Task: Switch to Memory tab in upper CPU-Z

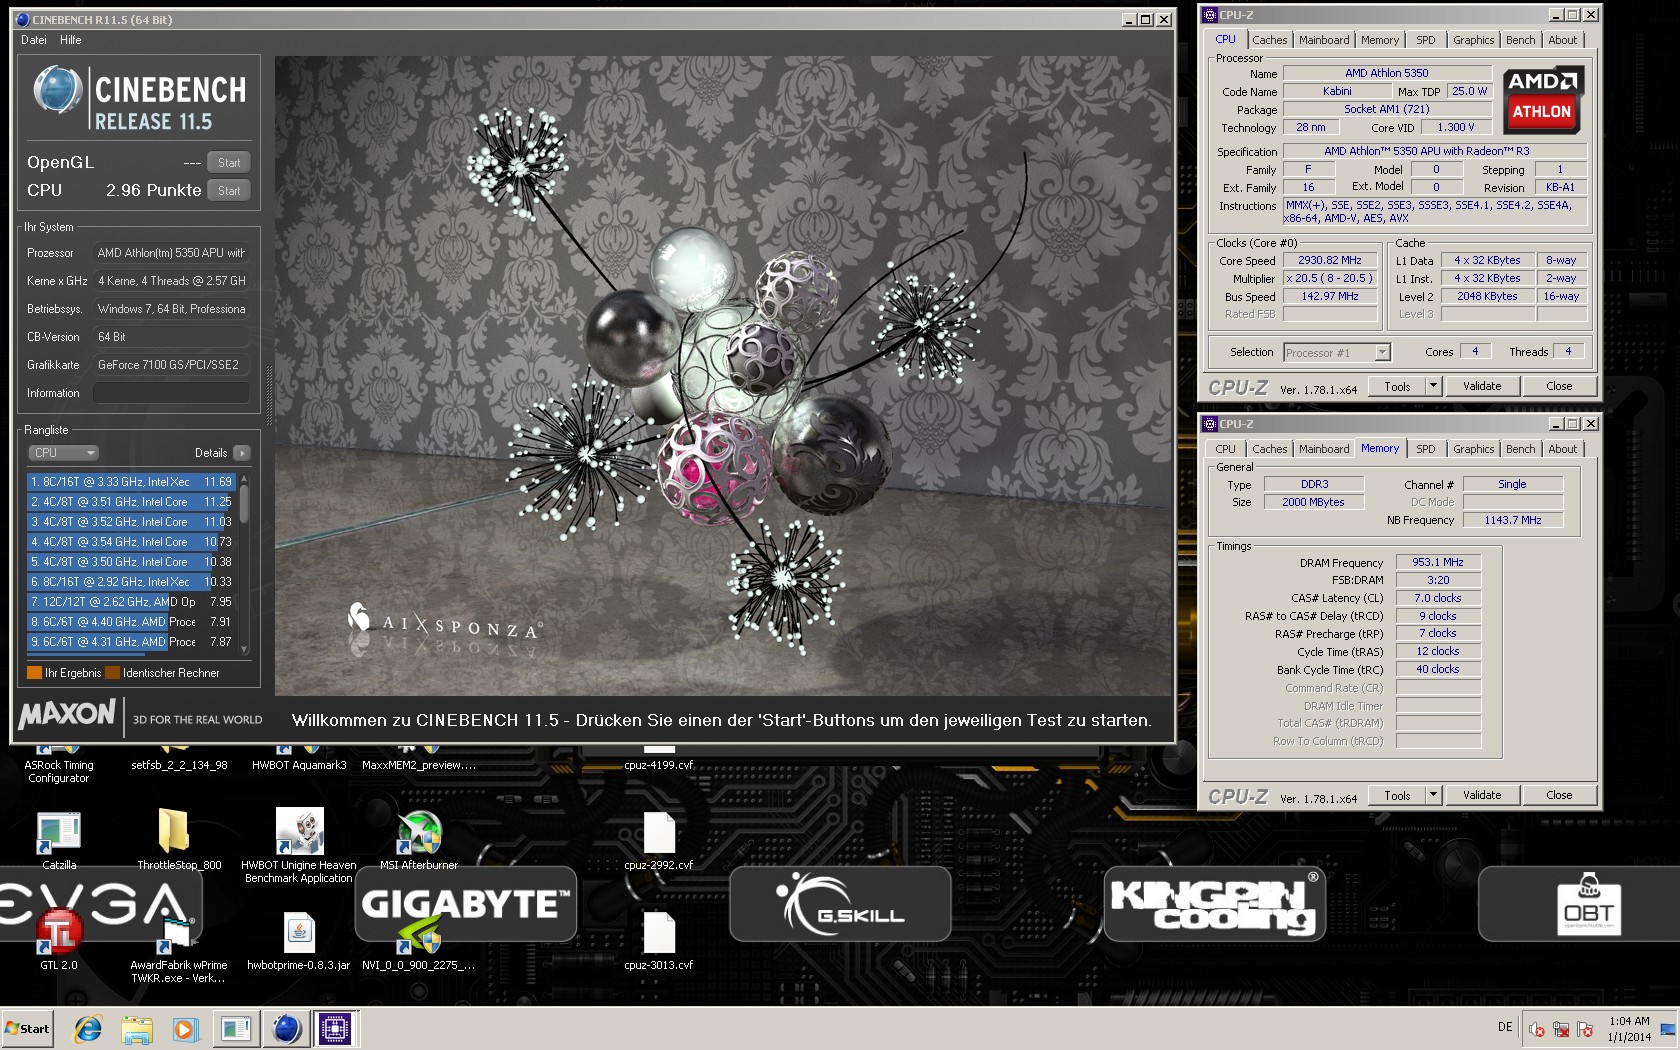Action: [x=1380, y=40]
